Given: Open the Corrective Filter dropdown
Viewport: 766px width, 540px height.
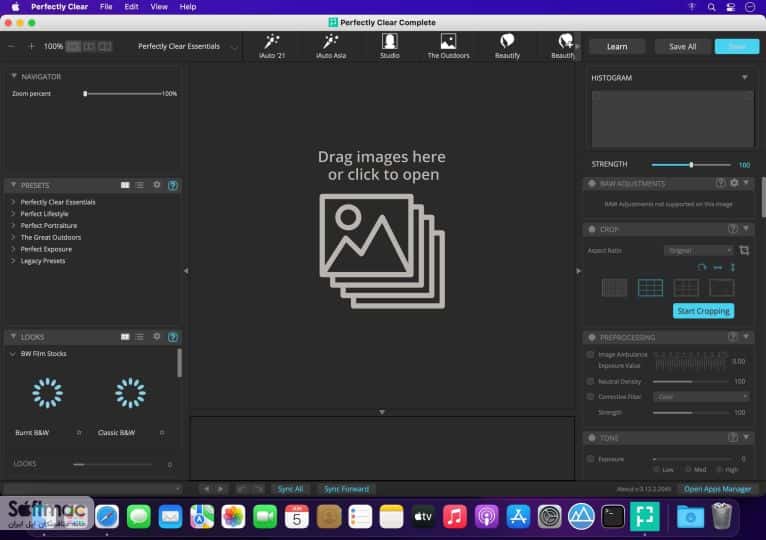Looking at the screenshot, I should click(702, 396).
